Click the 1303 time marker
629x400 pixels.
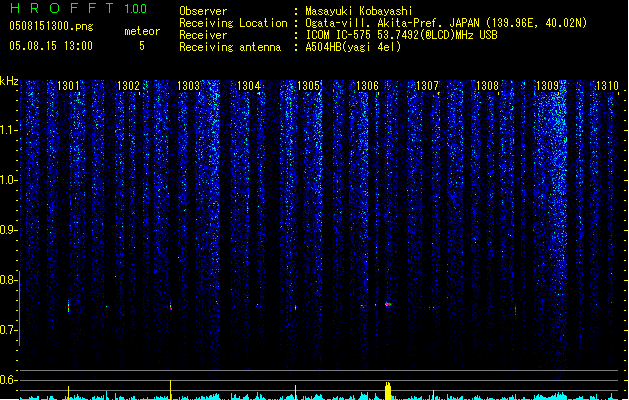(x=188, y=86)
